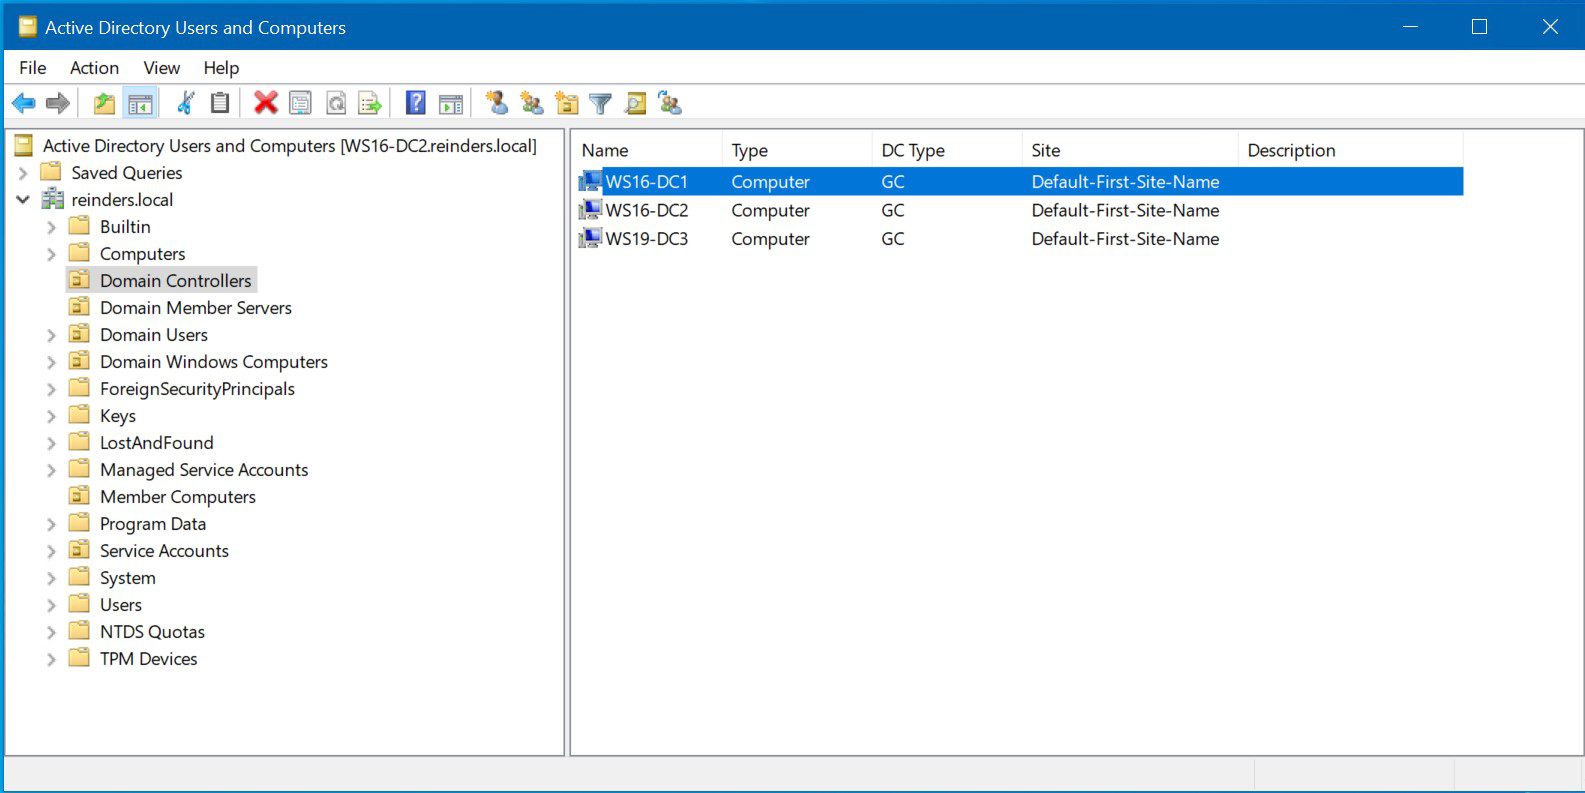The width and height of the screenshot is (1585, 793).
Task: Click the Domain Controllers OU folder icon
Action: [x=79, y=280]
